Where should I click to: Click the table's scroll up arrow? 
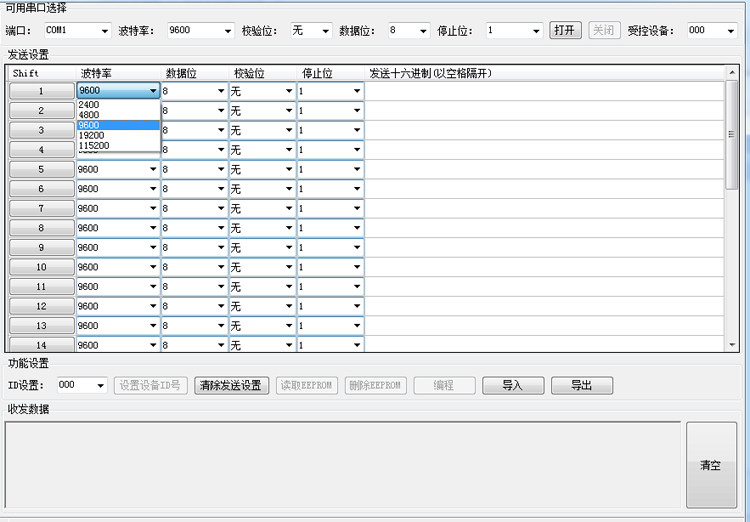point(732,72)
